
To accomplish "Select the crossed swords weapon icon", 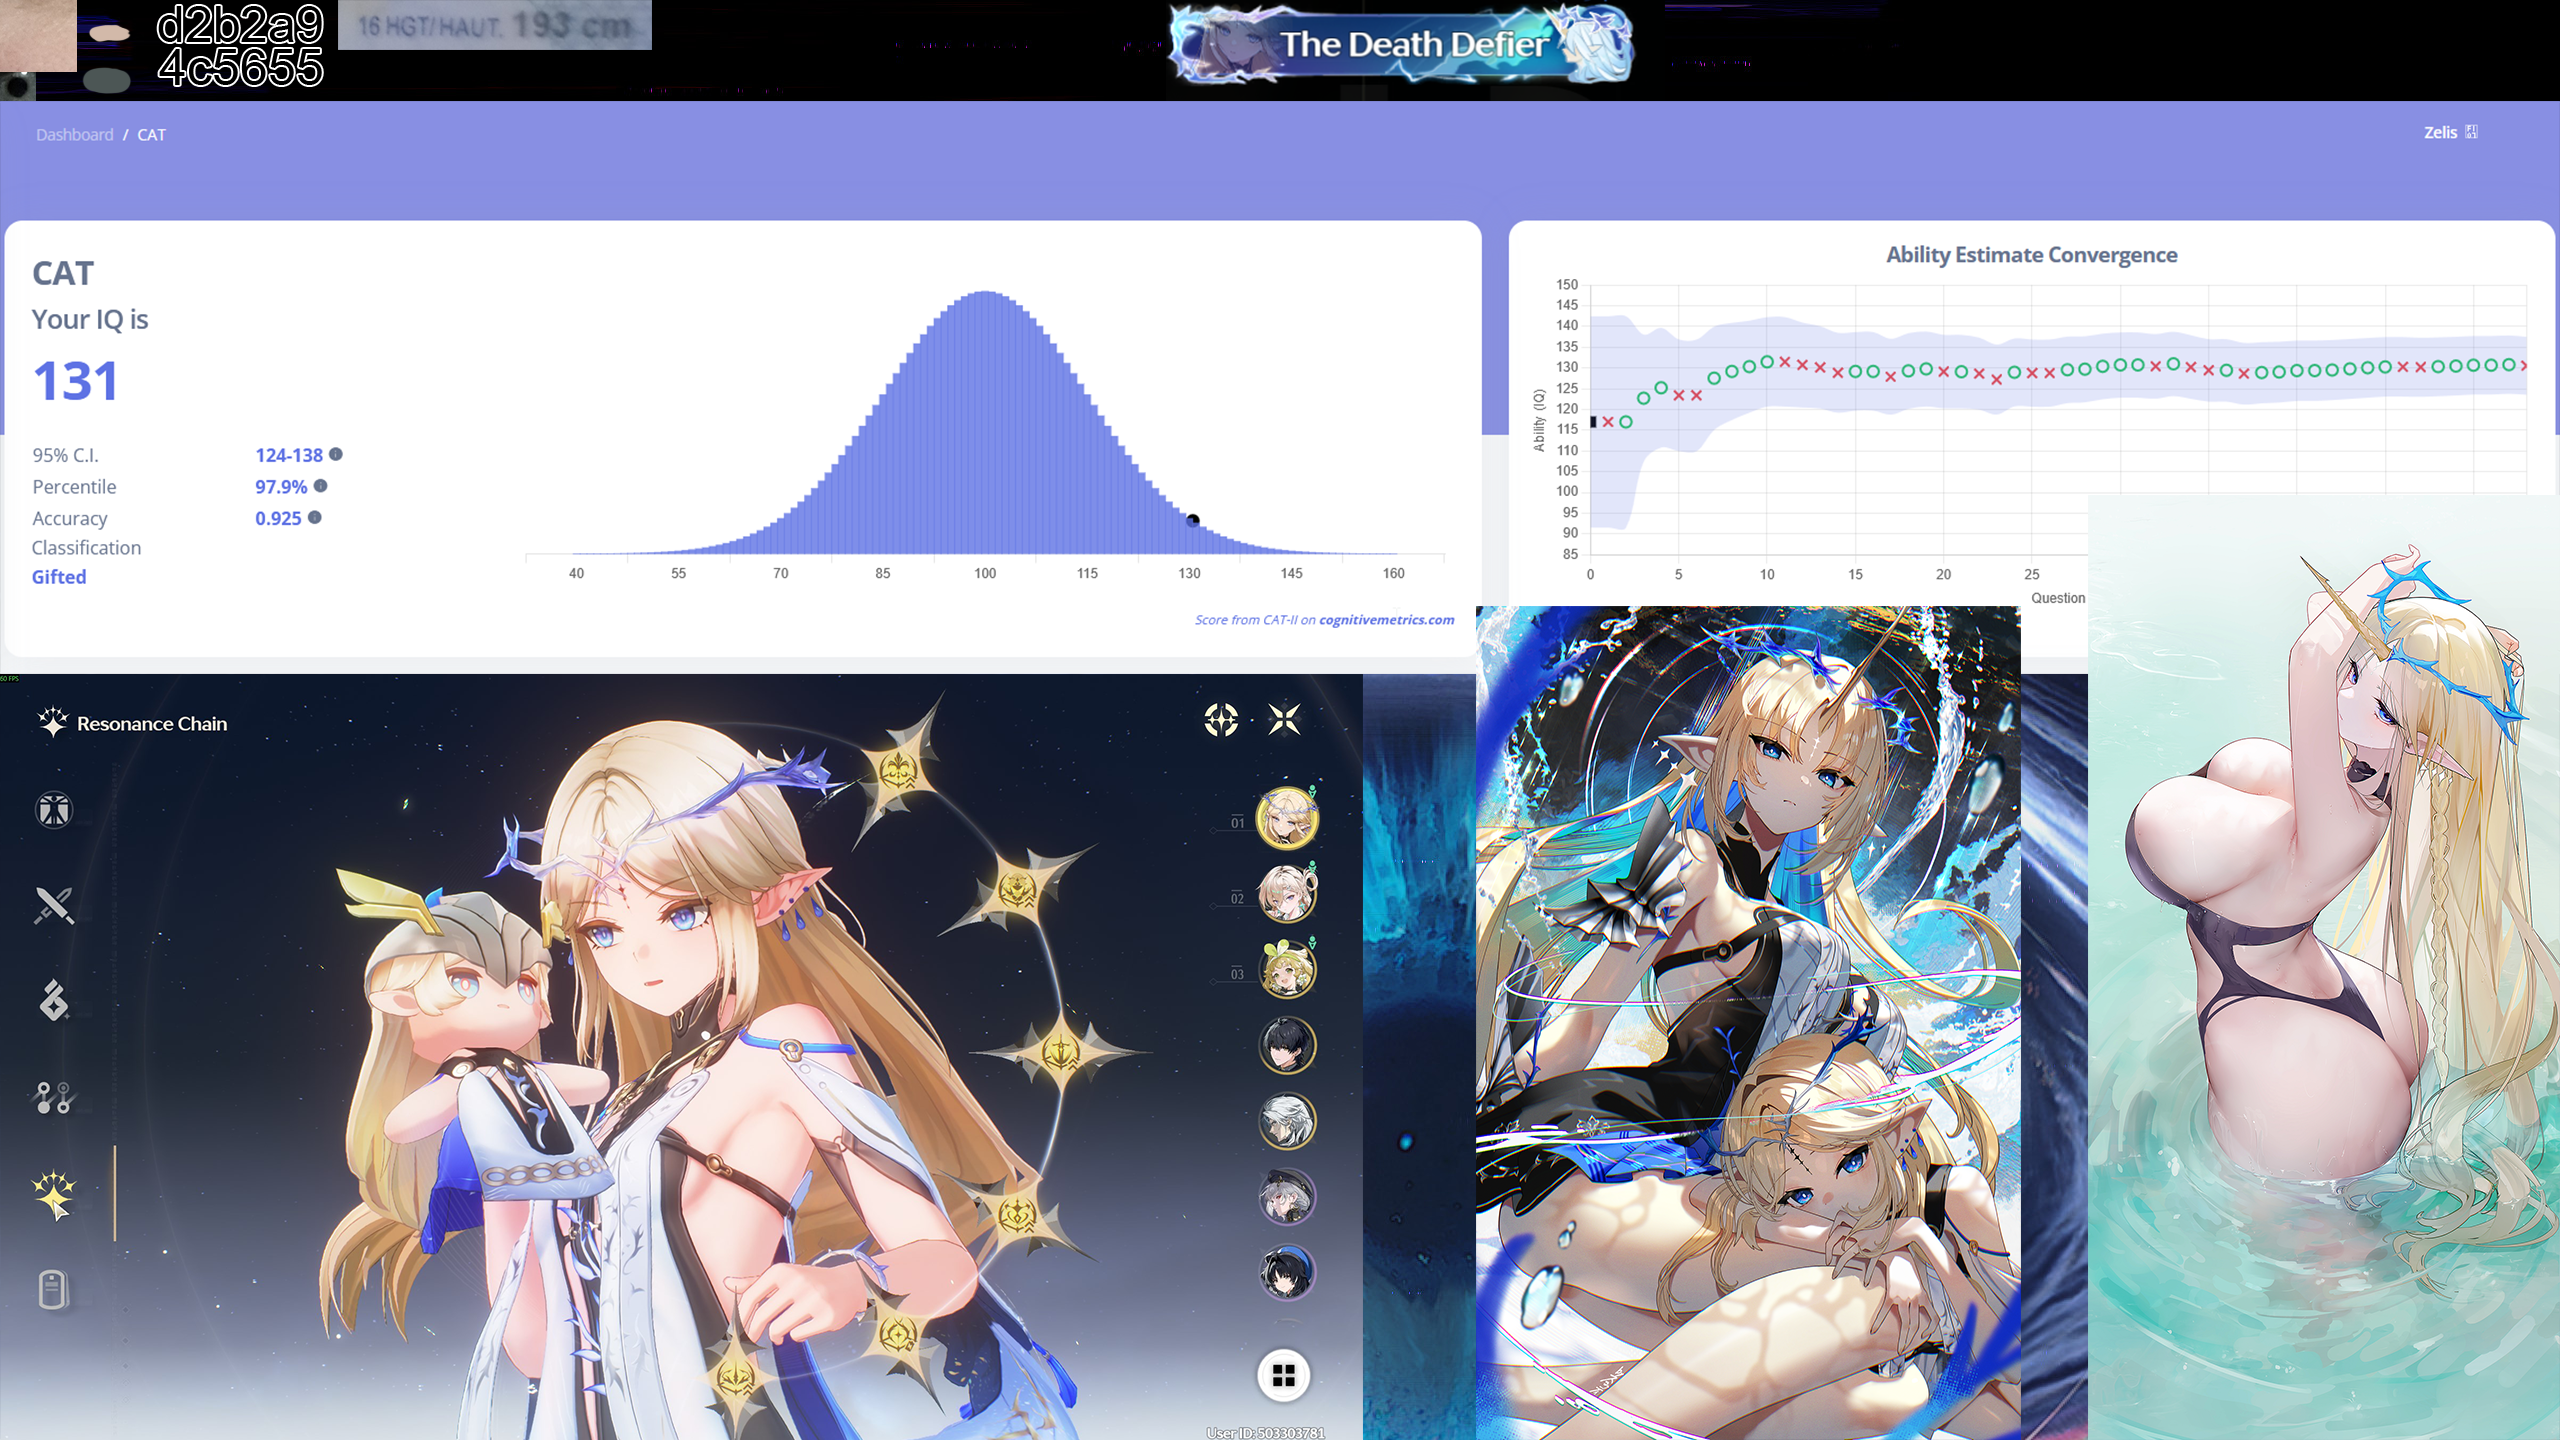I will pos(54,906).
